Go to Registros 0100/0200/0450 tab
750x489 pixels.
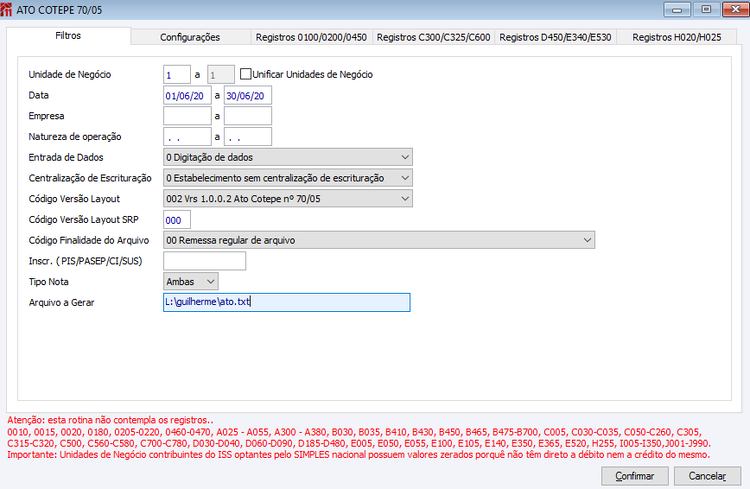pos(311,37)
